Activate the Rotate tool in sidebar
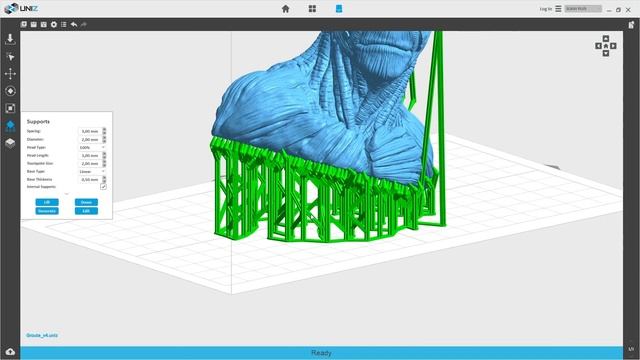 click(x=10, y=91)
